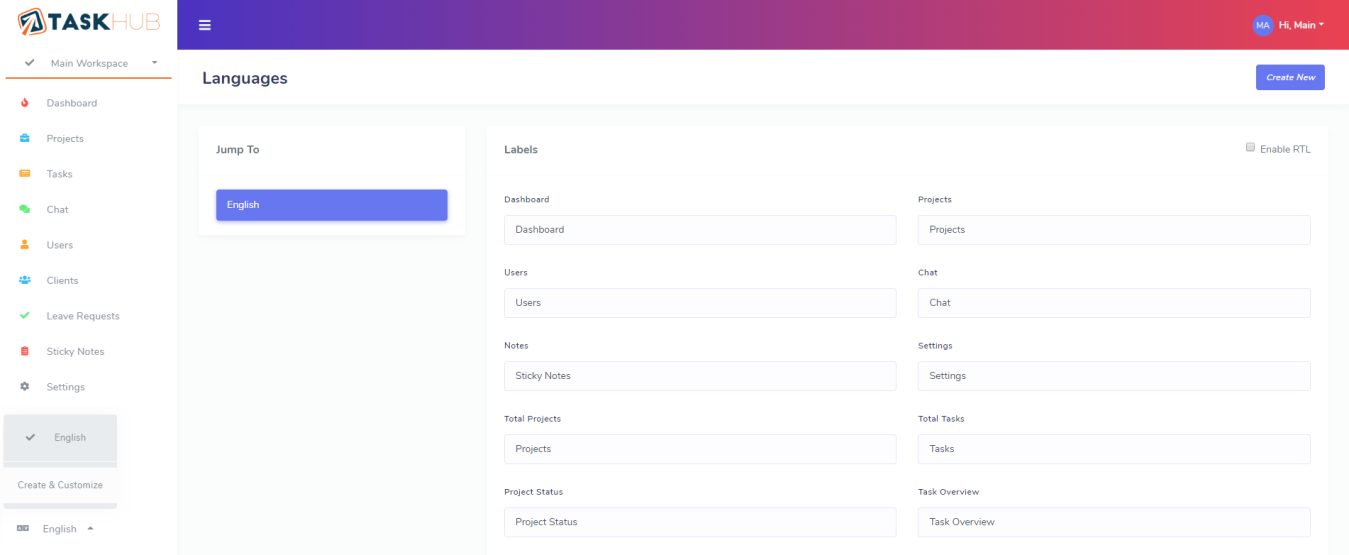Click the Clients group icon
This screenshot has height=555, width=1349.
click(x=25, y=281)
